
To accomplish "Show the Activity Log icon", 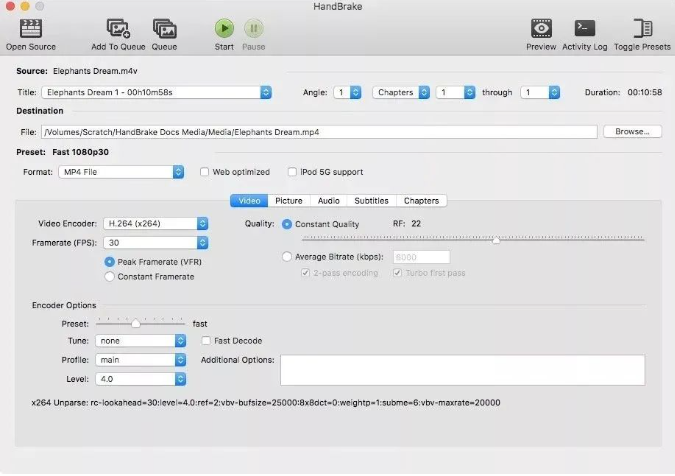I will [x=586, y=28].
